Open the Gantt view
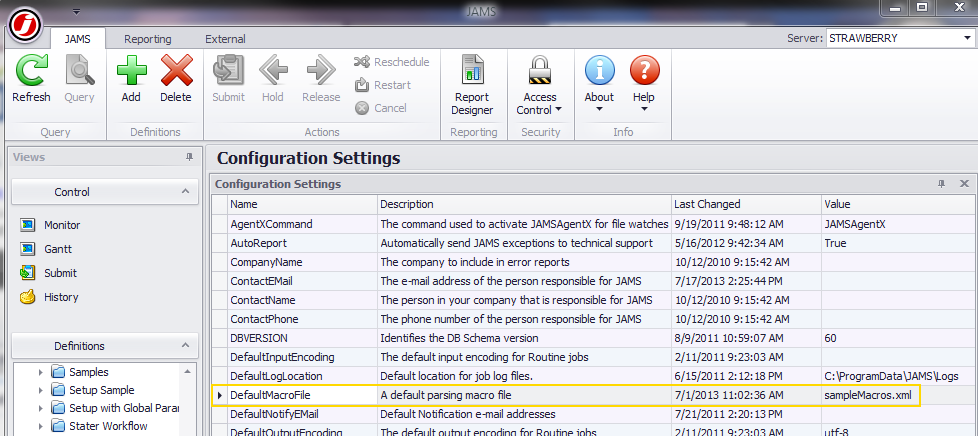978x436 pixels. tap(46, 249)
